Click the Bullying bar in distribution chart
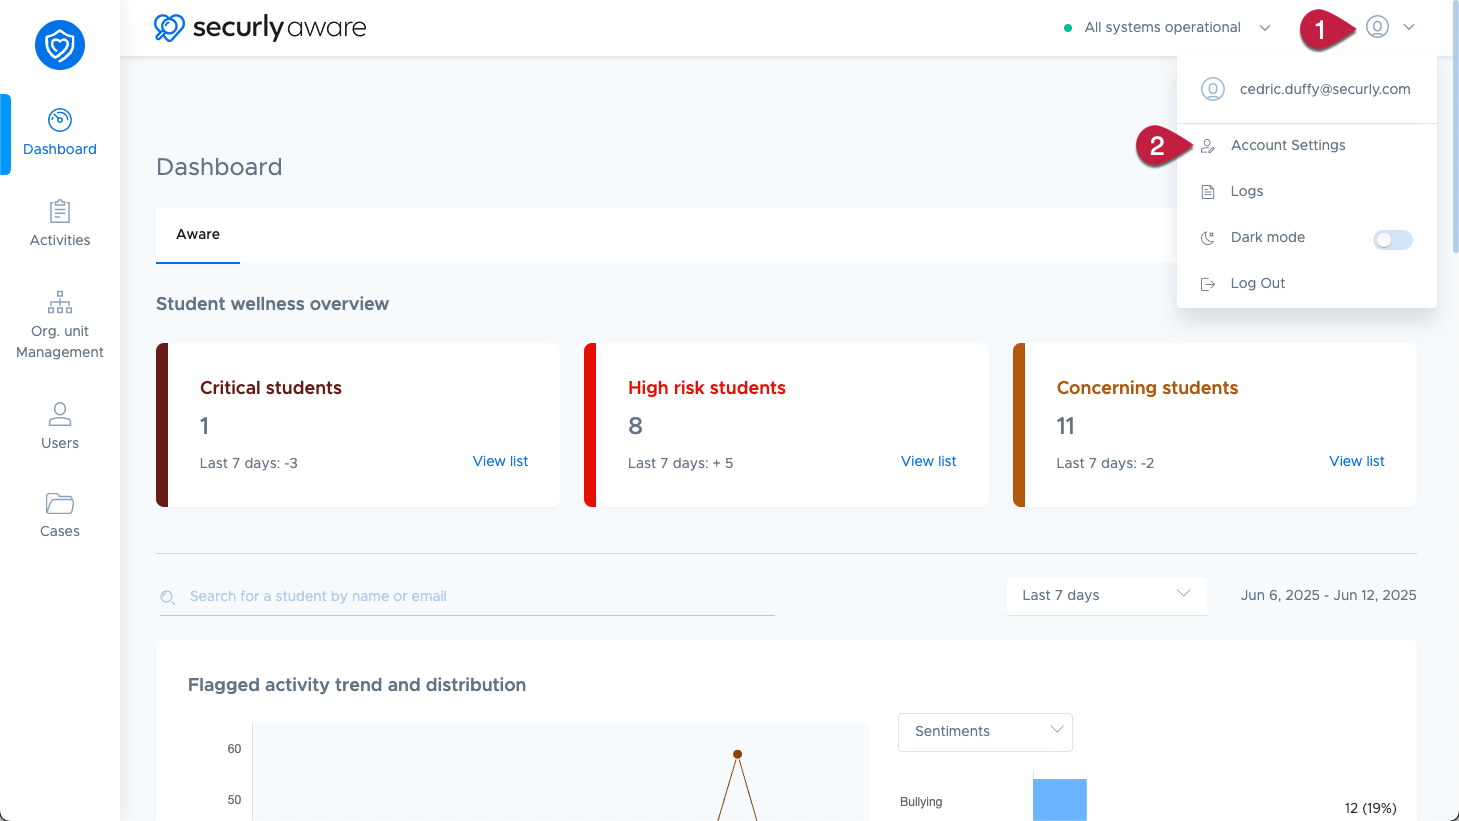 point(1059,799)
